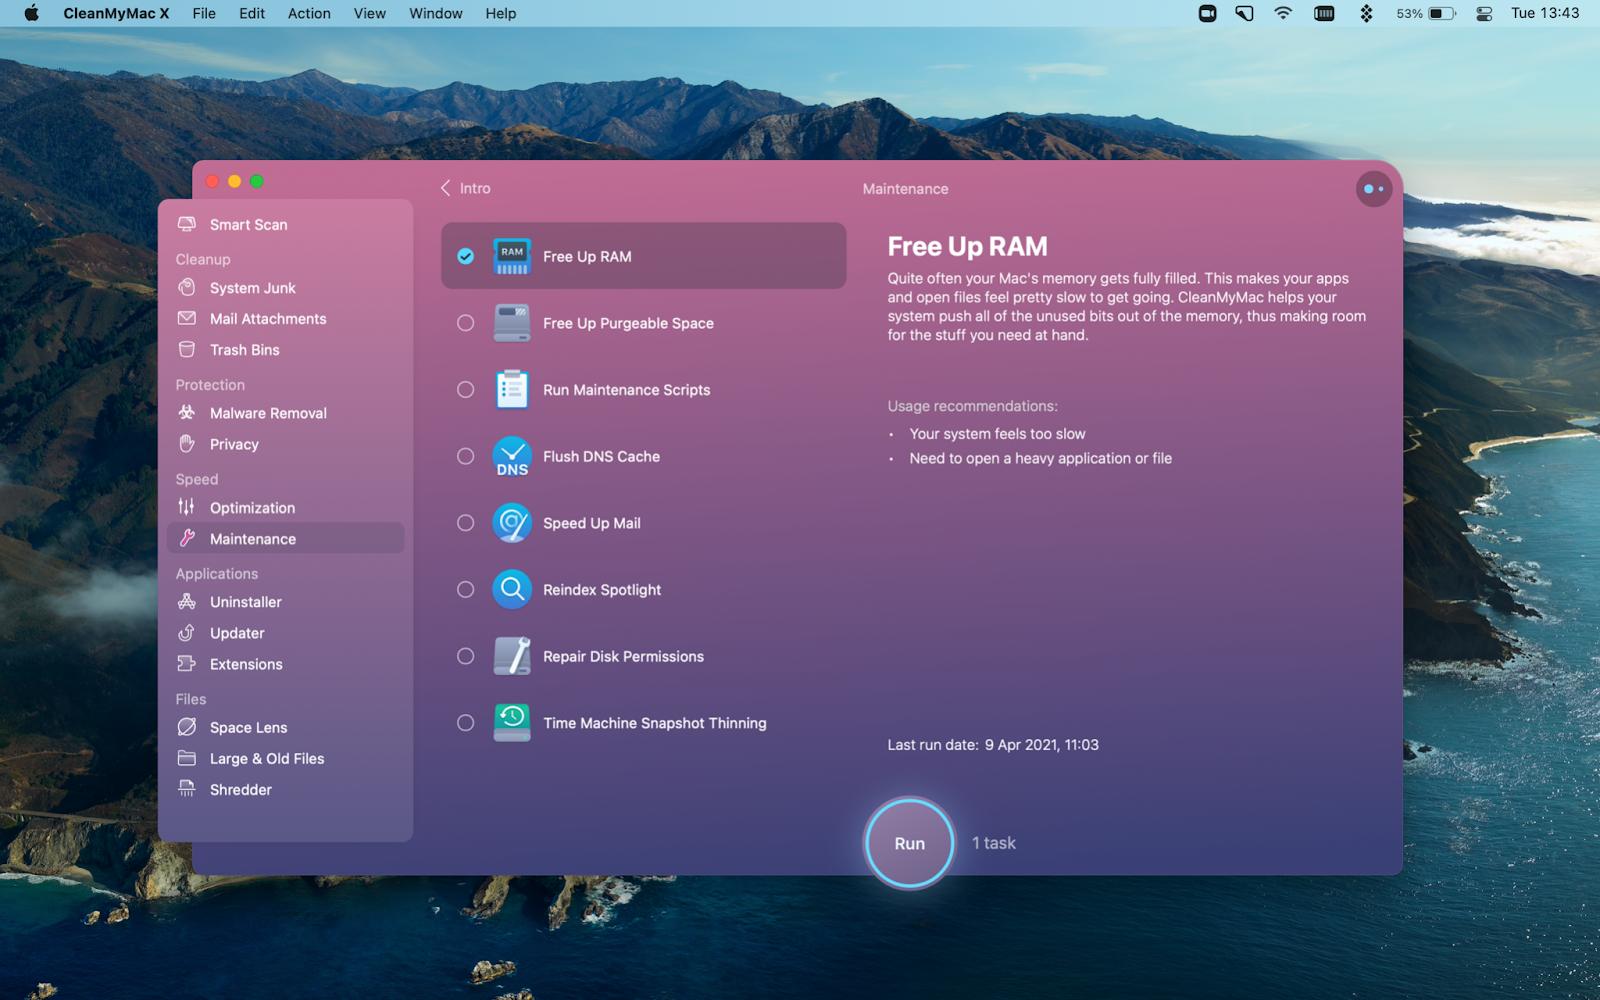
Task: Open Extensions icon in sidebar
Action: 187,663
